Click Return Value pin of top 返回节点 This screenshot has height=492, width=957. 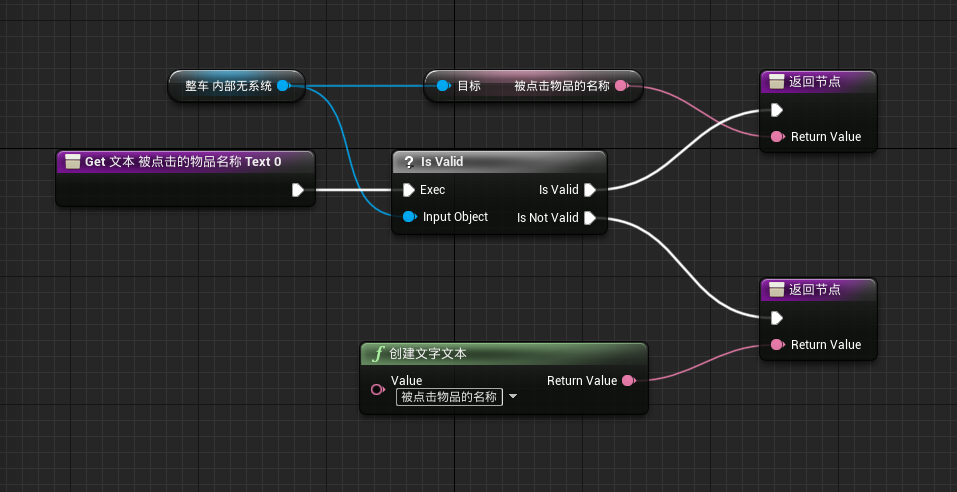(777, 137)
